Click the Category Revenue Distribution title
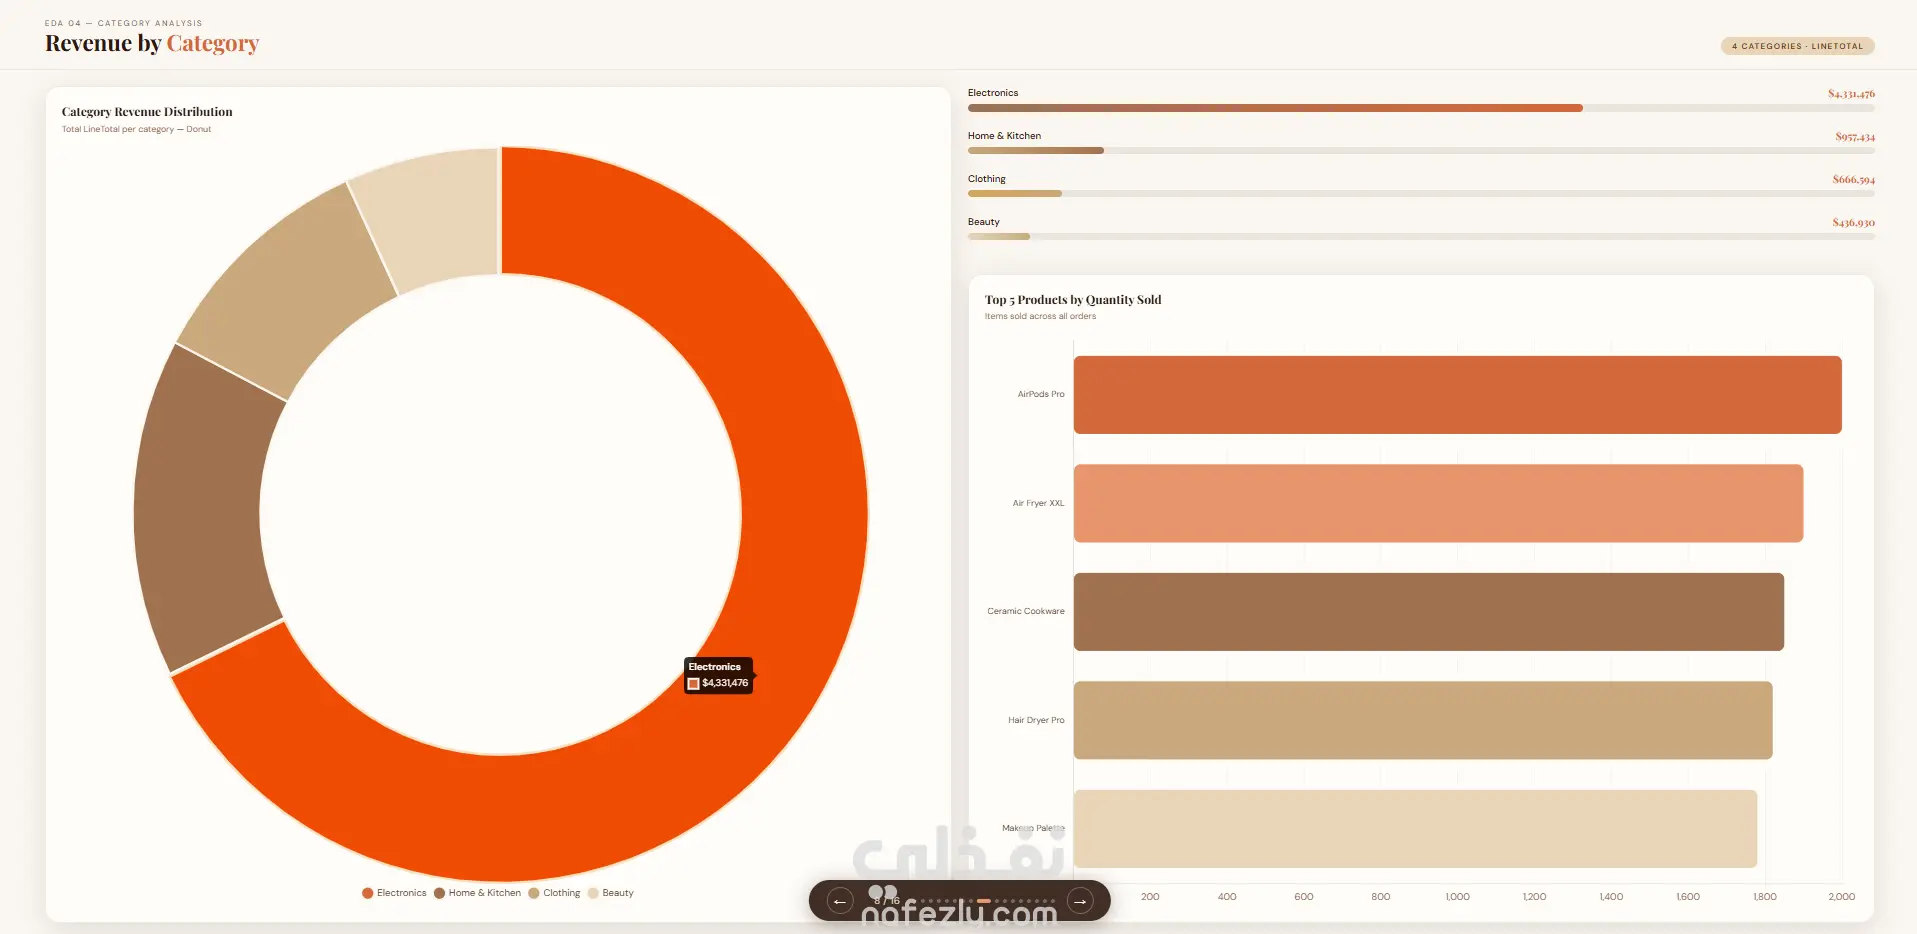This screenshot has height=934, width=1917. point(147,112)
